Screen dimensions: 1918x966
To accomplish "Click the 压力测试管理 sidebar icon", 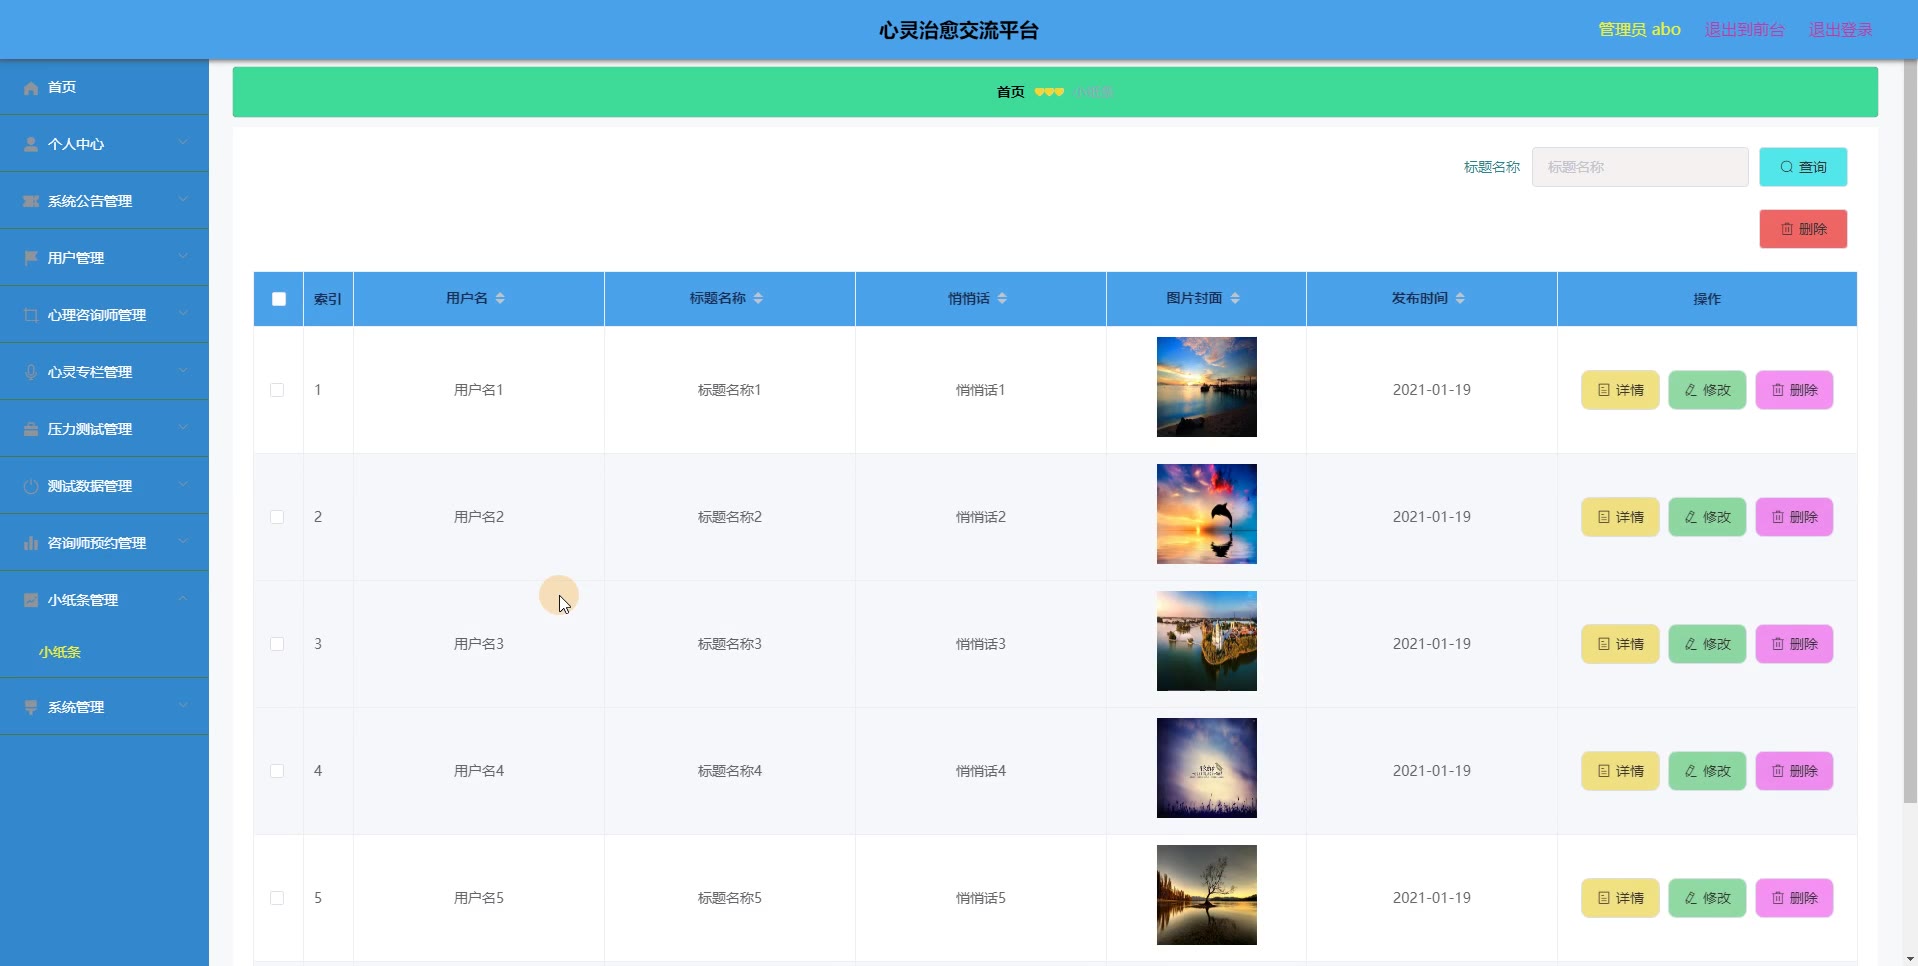I will pos(31,429).
